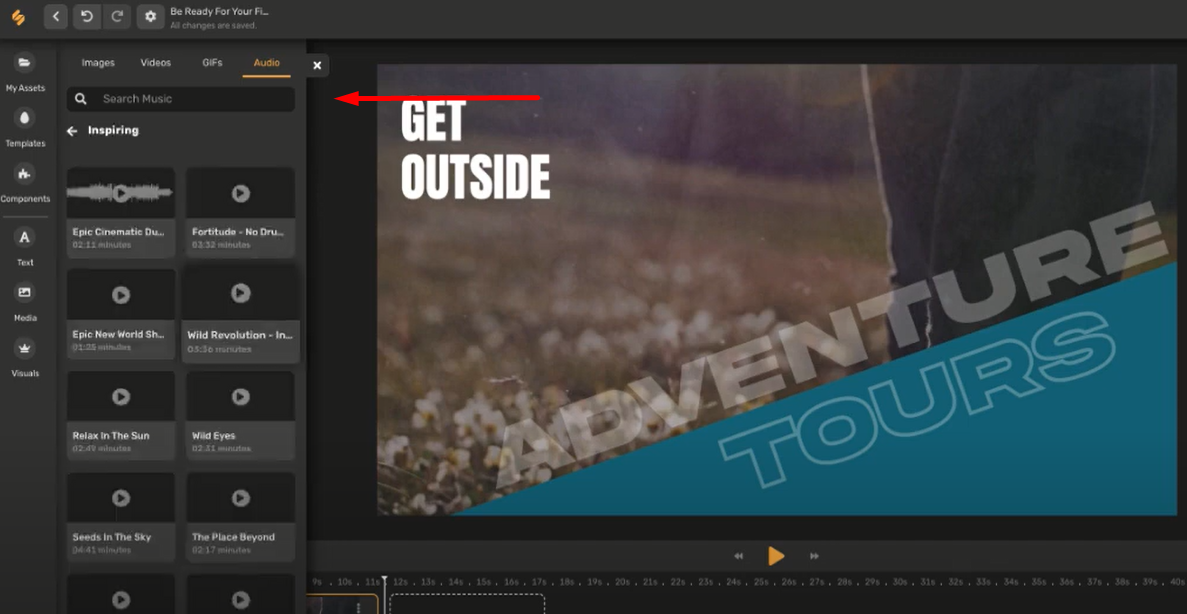The image size is (1187, 614).
Task: Click the timeline playhead marker
Action: click(385, 581)
